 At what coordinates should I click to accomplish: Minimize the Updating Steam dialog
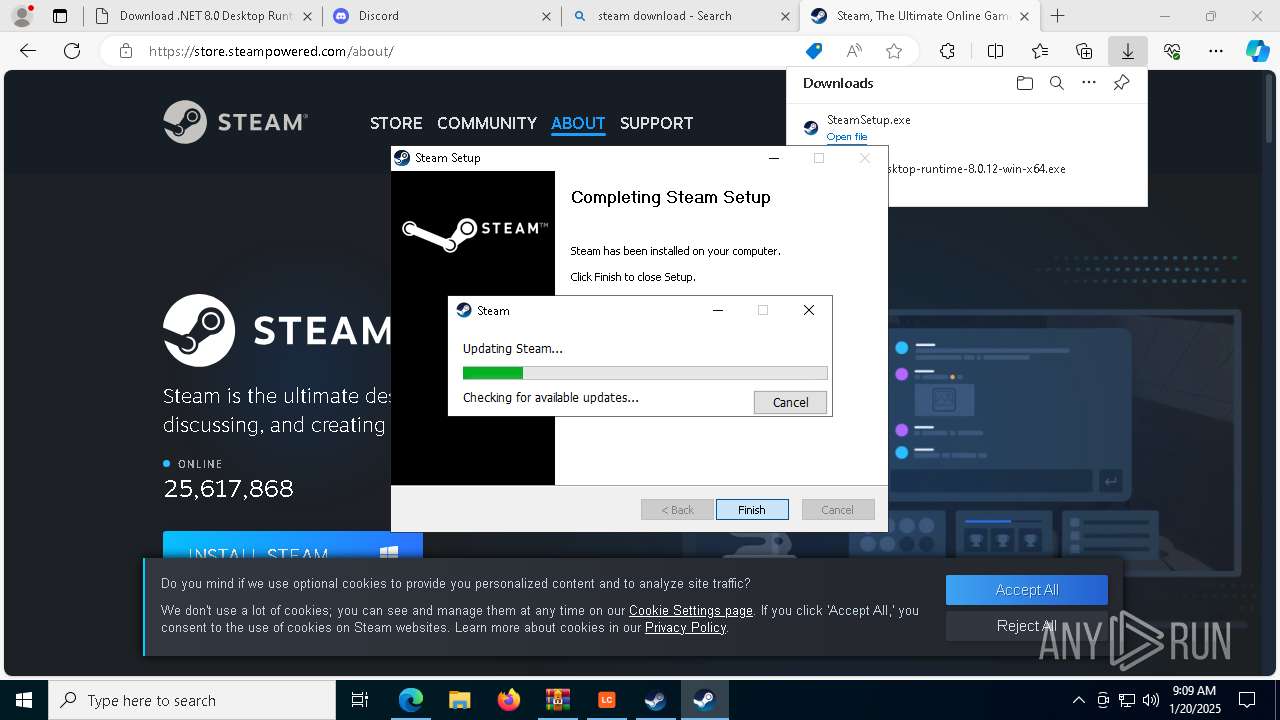717,310
